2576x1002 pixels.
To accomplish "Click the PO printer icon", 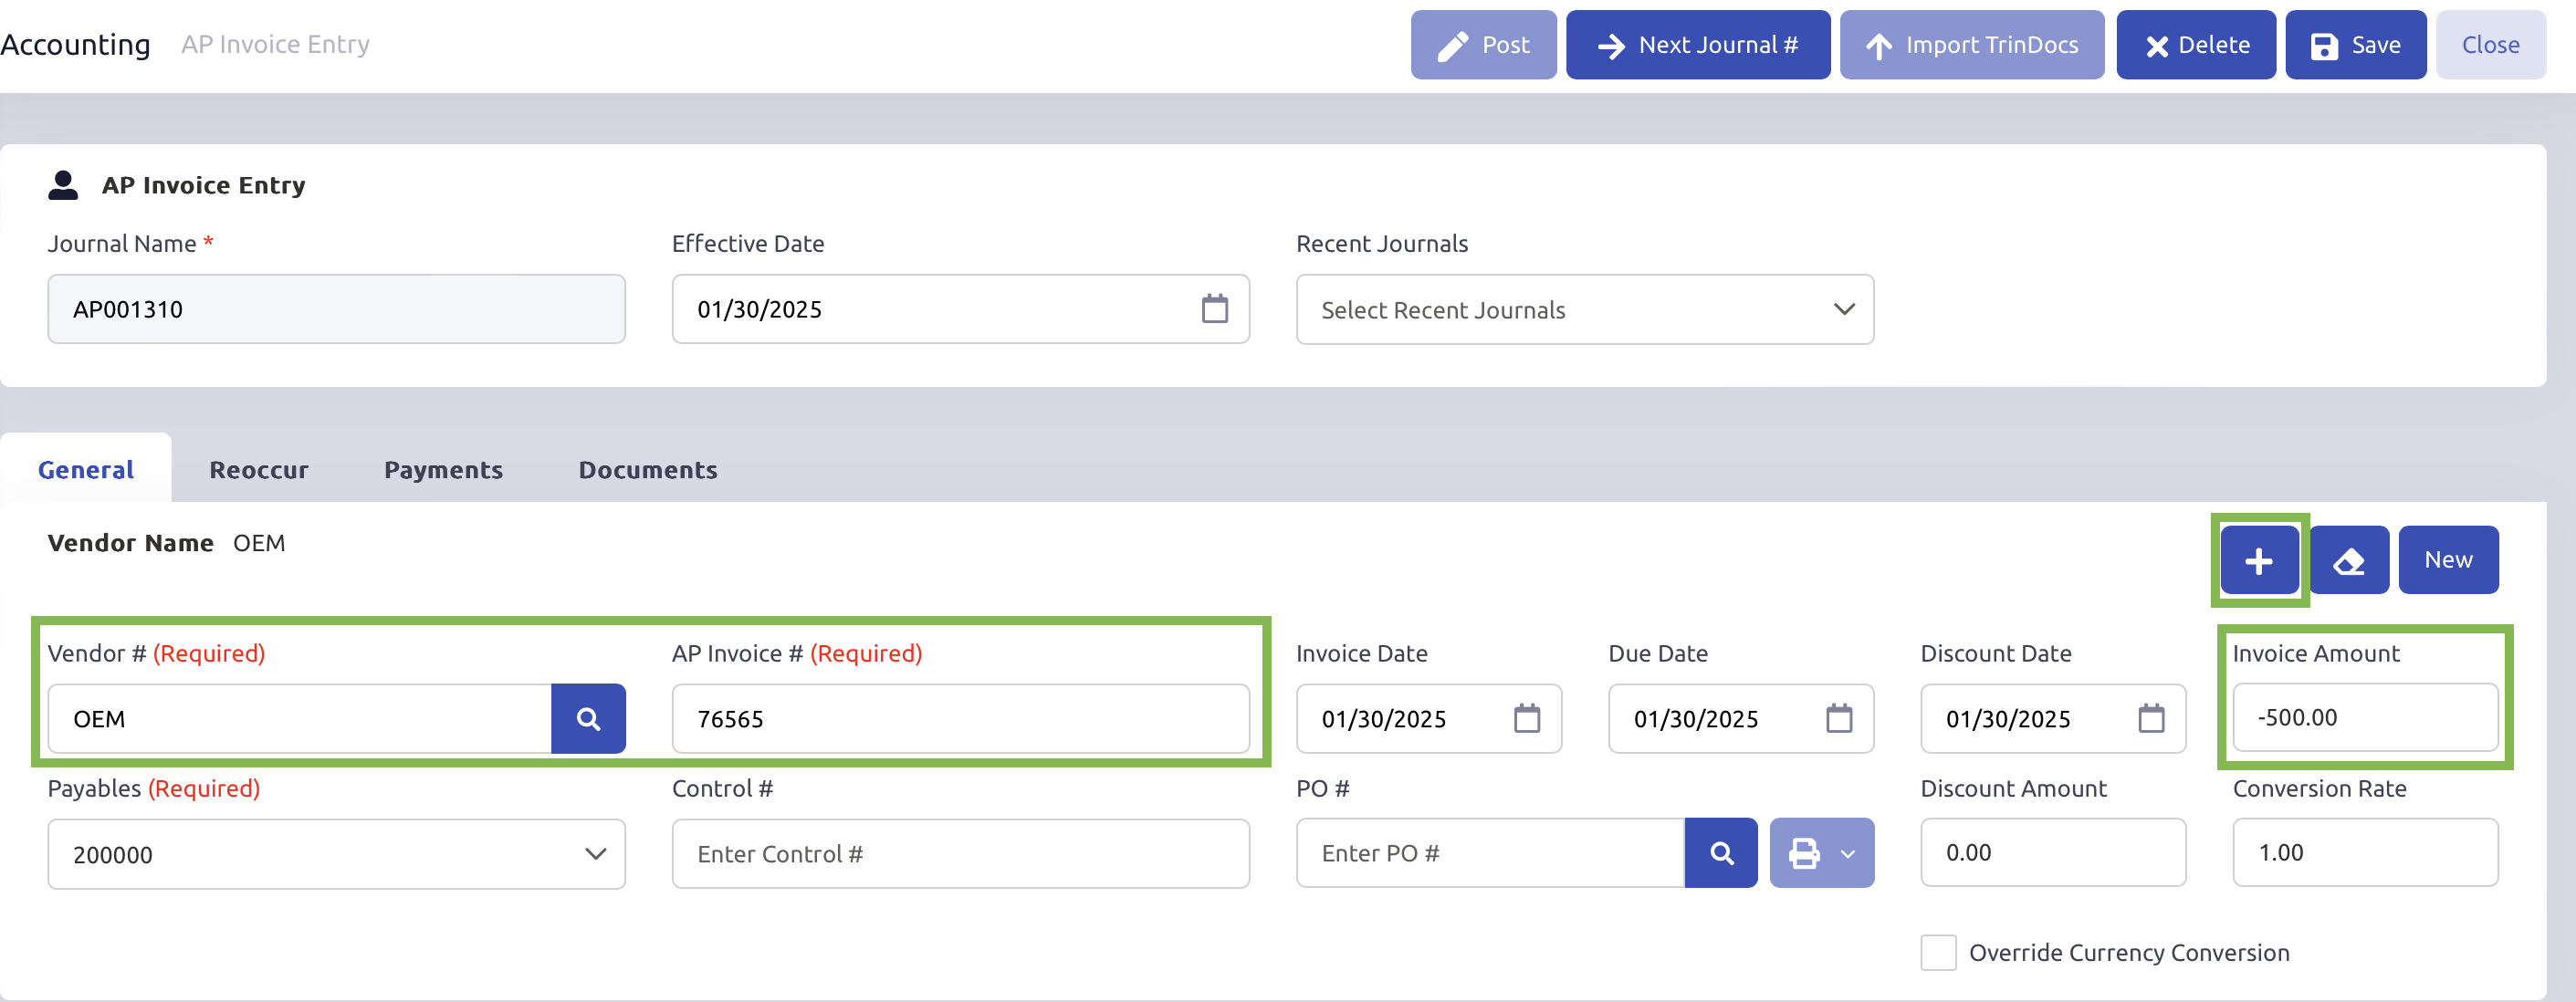I will tap(1803, 853).
